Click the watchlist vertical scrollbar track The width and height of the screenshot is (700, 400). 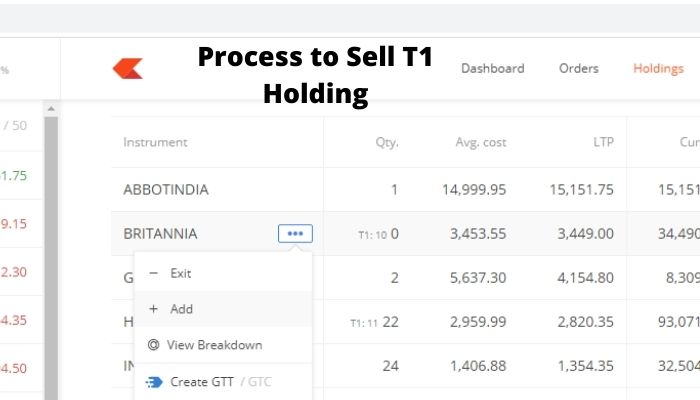(x=51, y=257)
